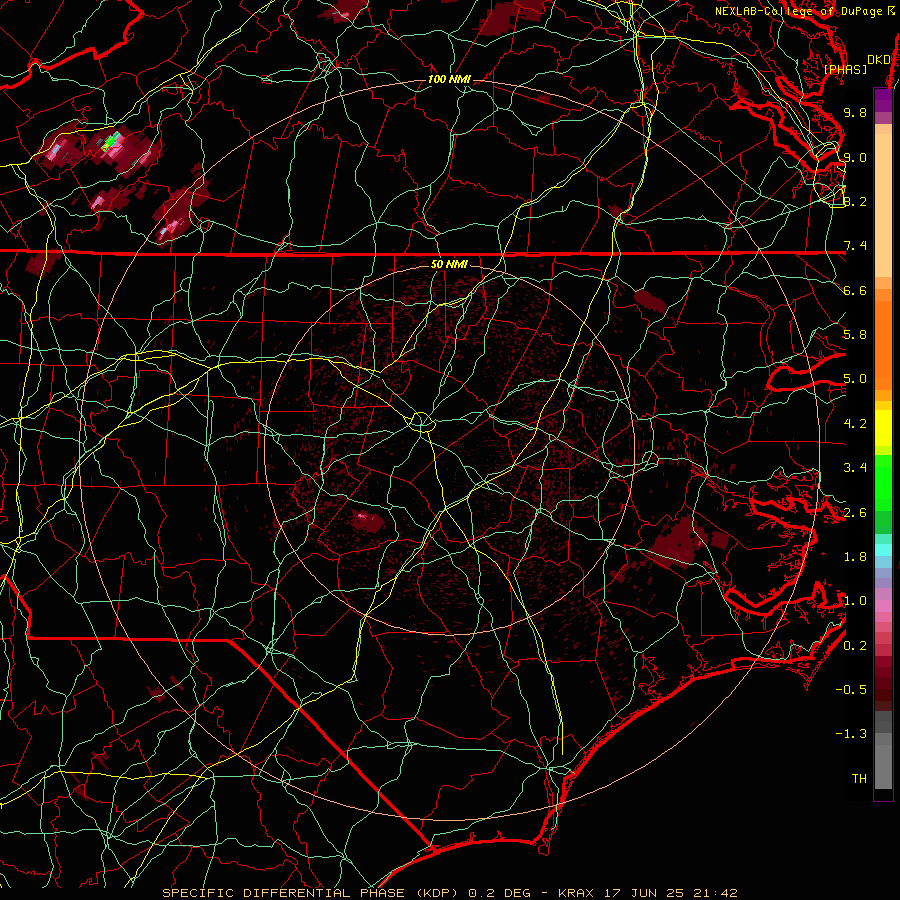The height and width of the screenshot is (900, 900).
Task: Click the "21:42" time stamp
Action: pyautogui.click(x=716, y=893)
